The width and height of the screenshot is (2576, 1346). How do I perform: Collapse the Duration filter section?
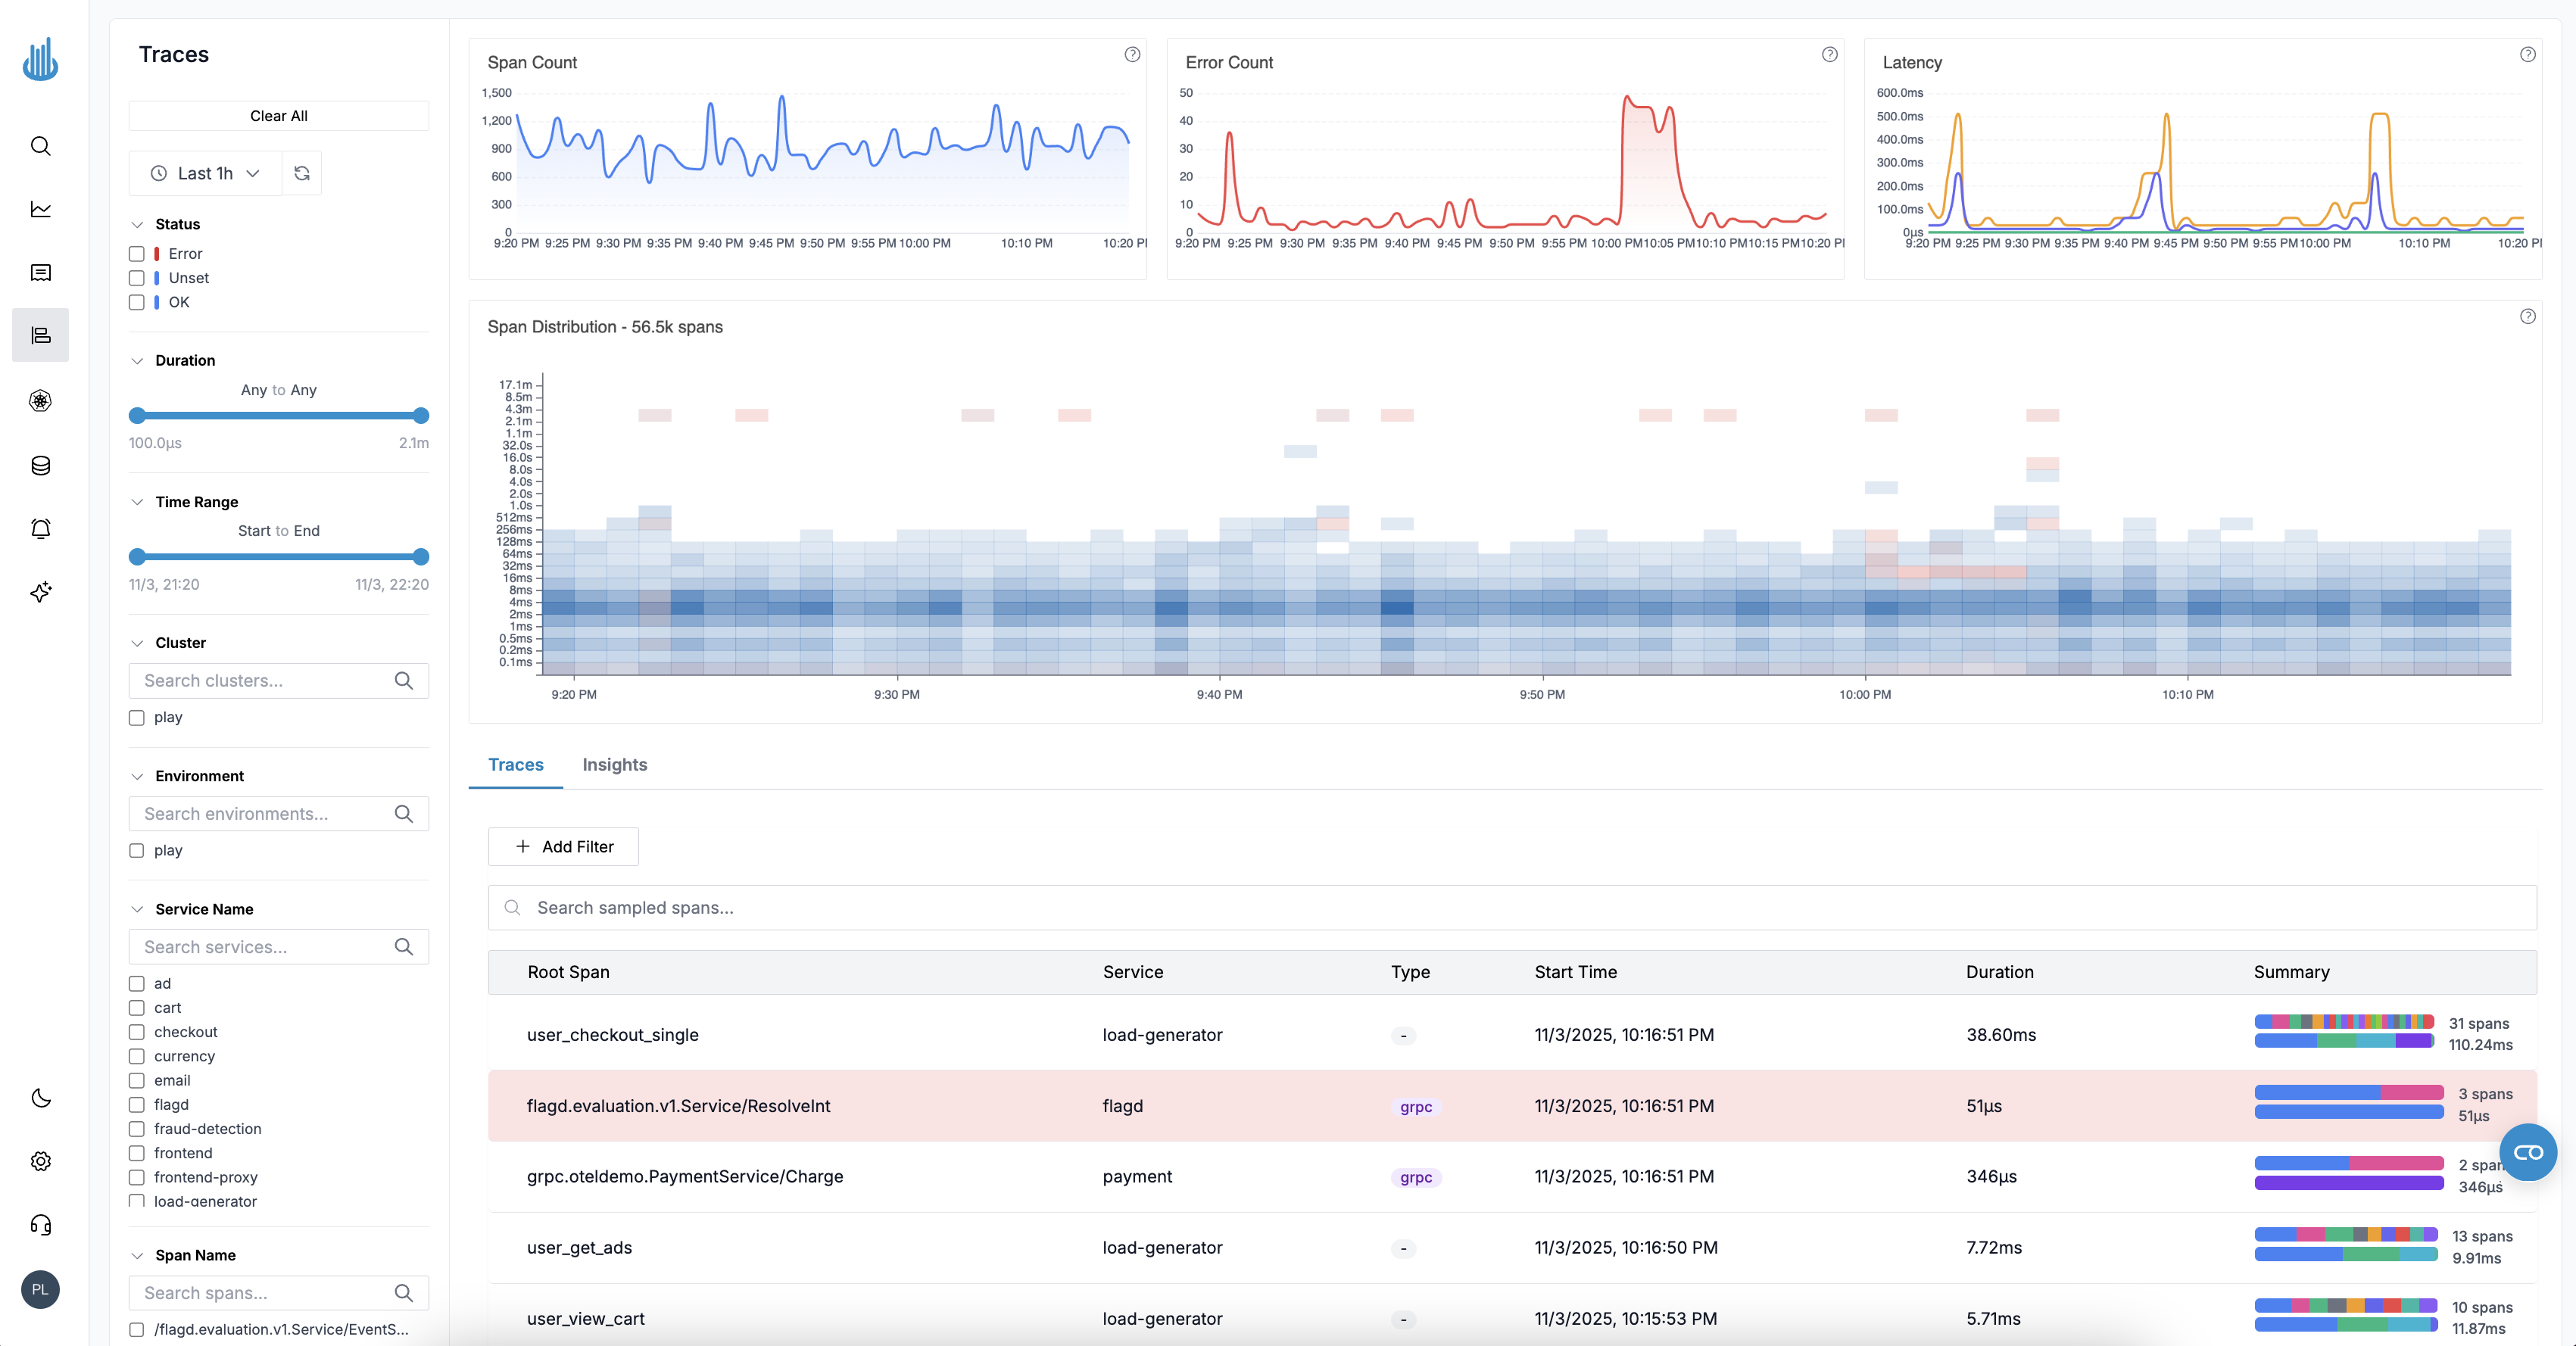point(138,360)
